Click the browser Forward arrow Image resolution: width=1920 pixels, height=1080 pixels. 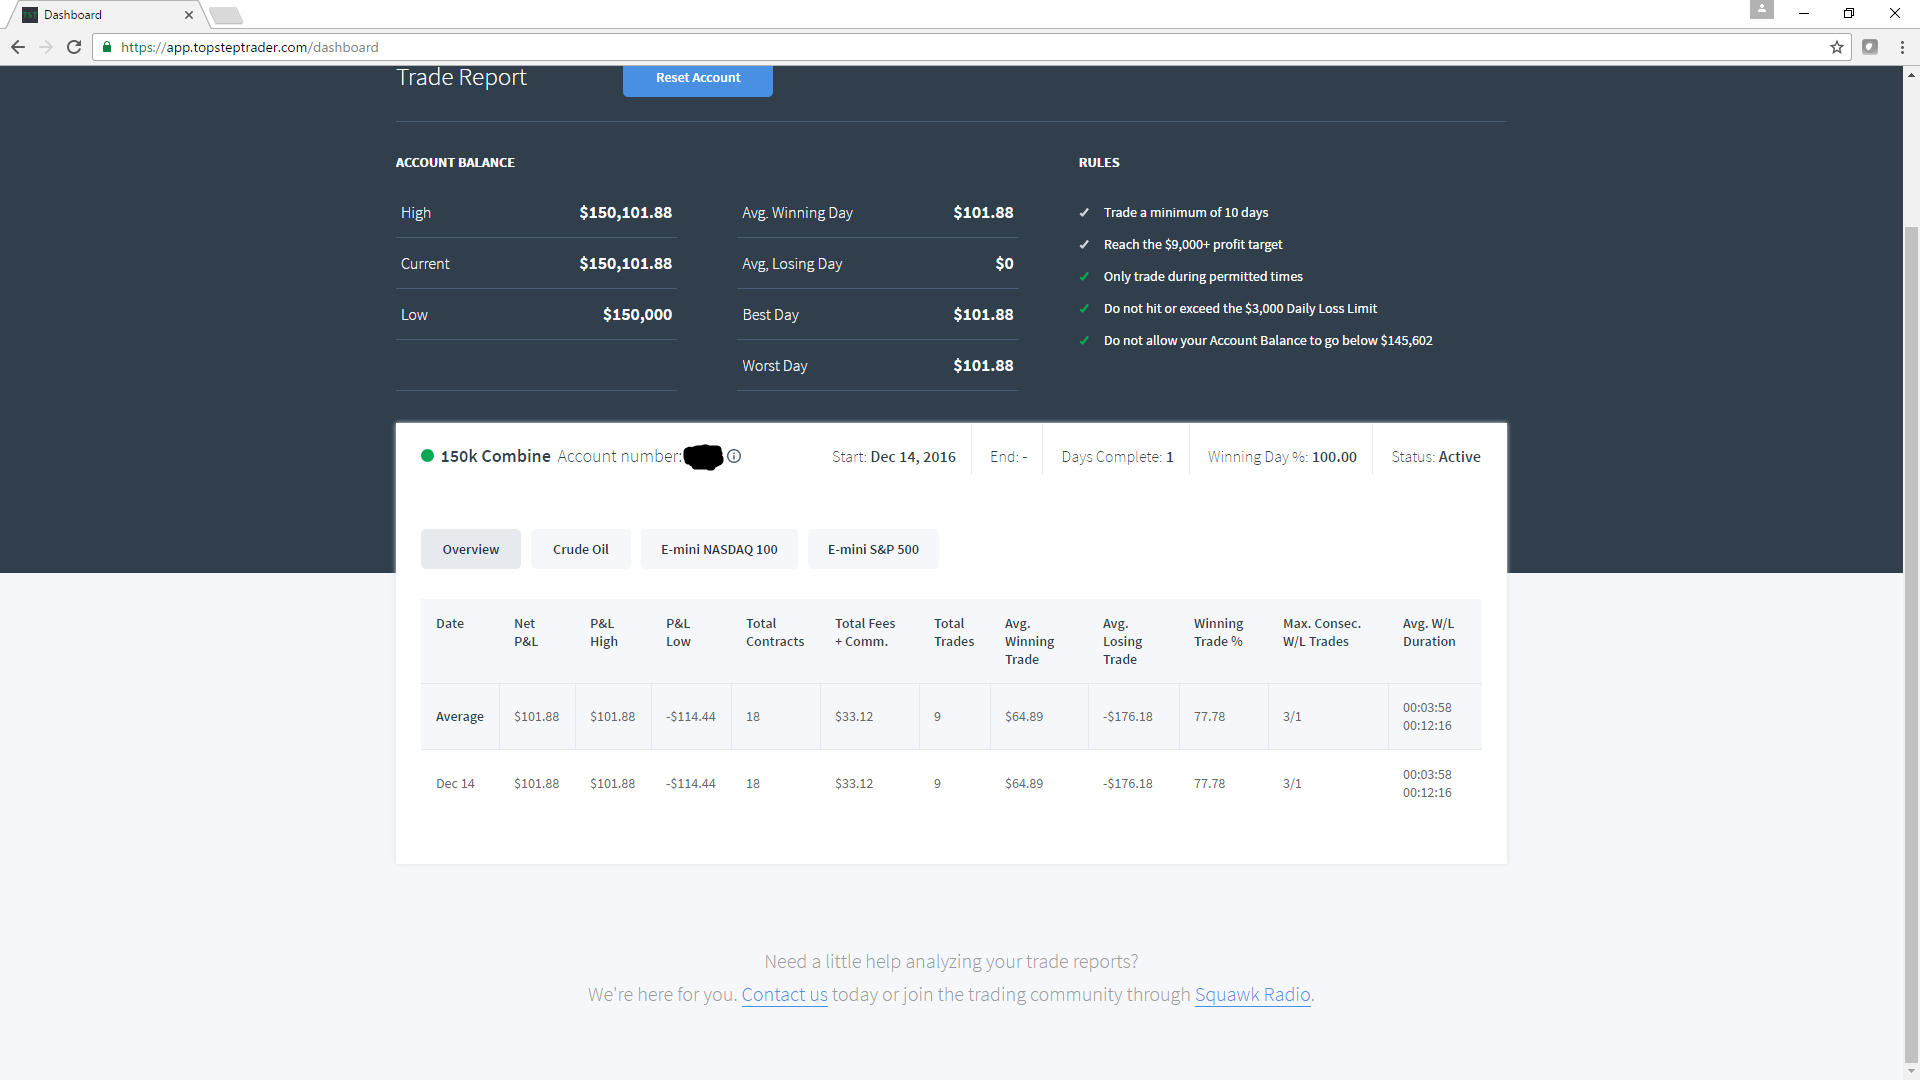46,47
